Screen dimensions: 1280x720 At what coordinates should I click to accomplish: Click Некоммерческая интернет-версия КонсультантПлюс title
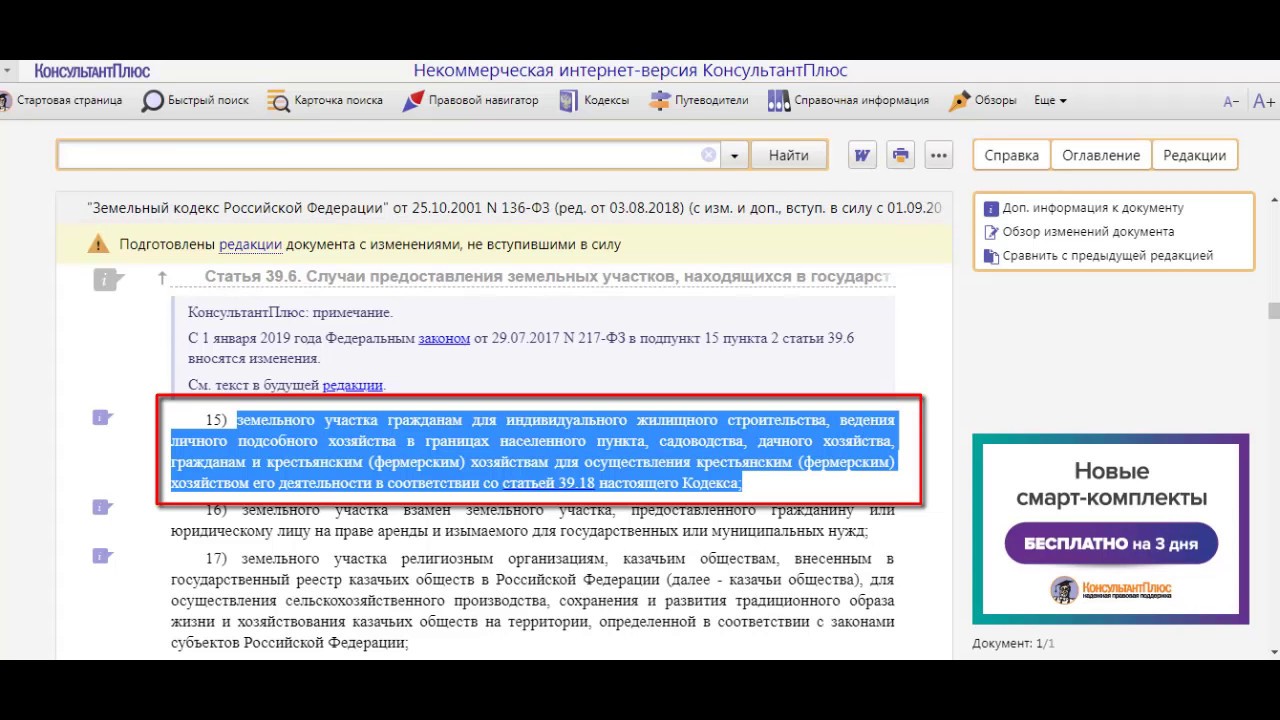point(630,71)
